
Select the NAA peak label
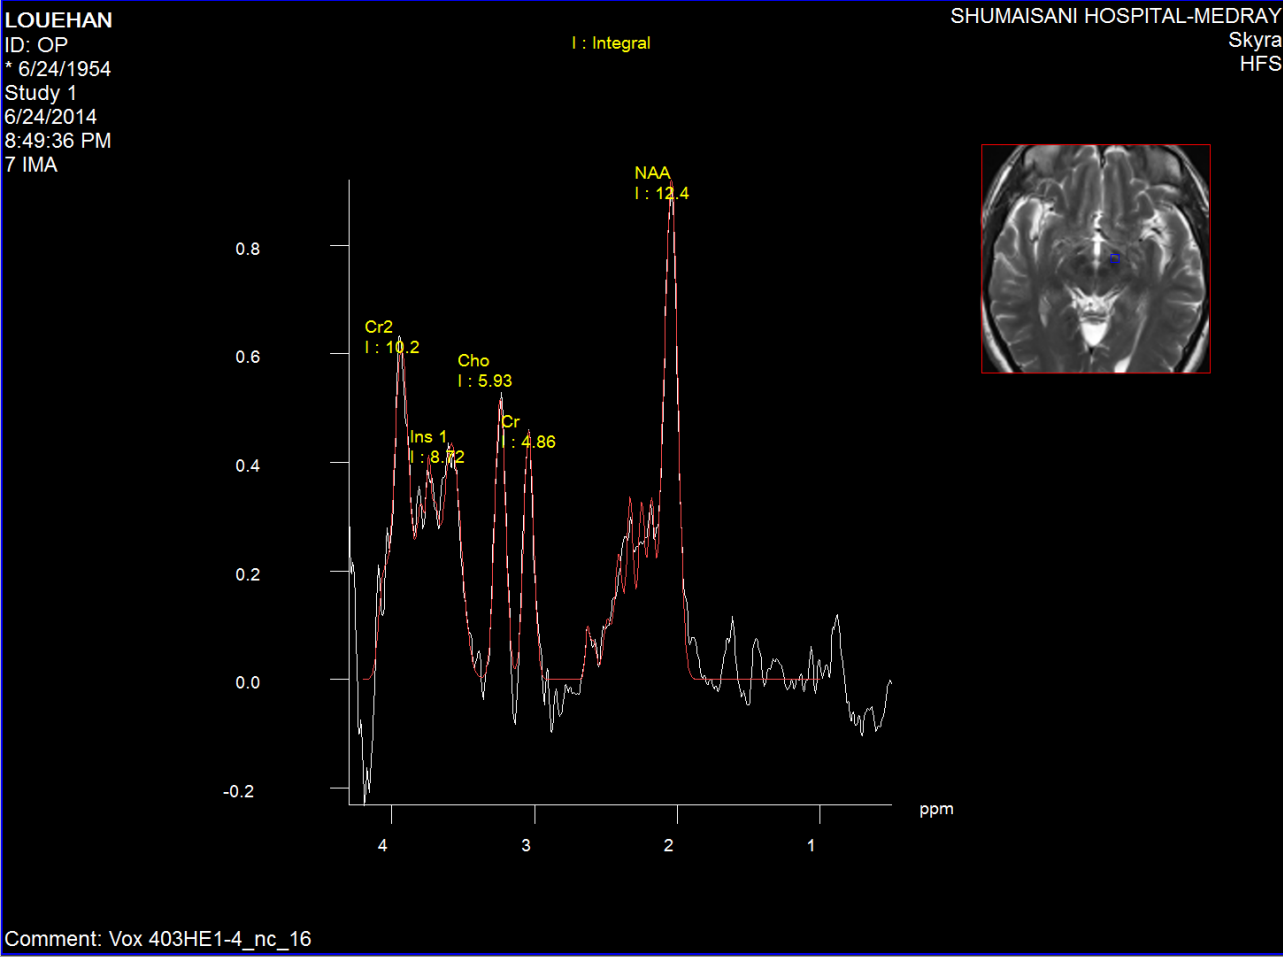pyautogui.click(x=652, y=173)
